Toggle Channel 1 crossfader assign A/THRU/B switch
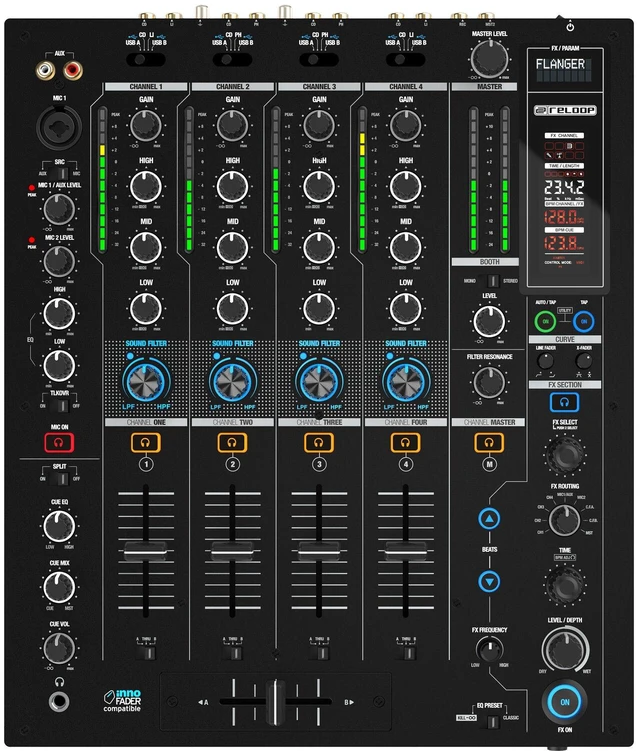The image size is (640, 751). 146,653
